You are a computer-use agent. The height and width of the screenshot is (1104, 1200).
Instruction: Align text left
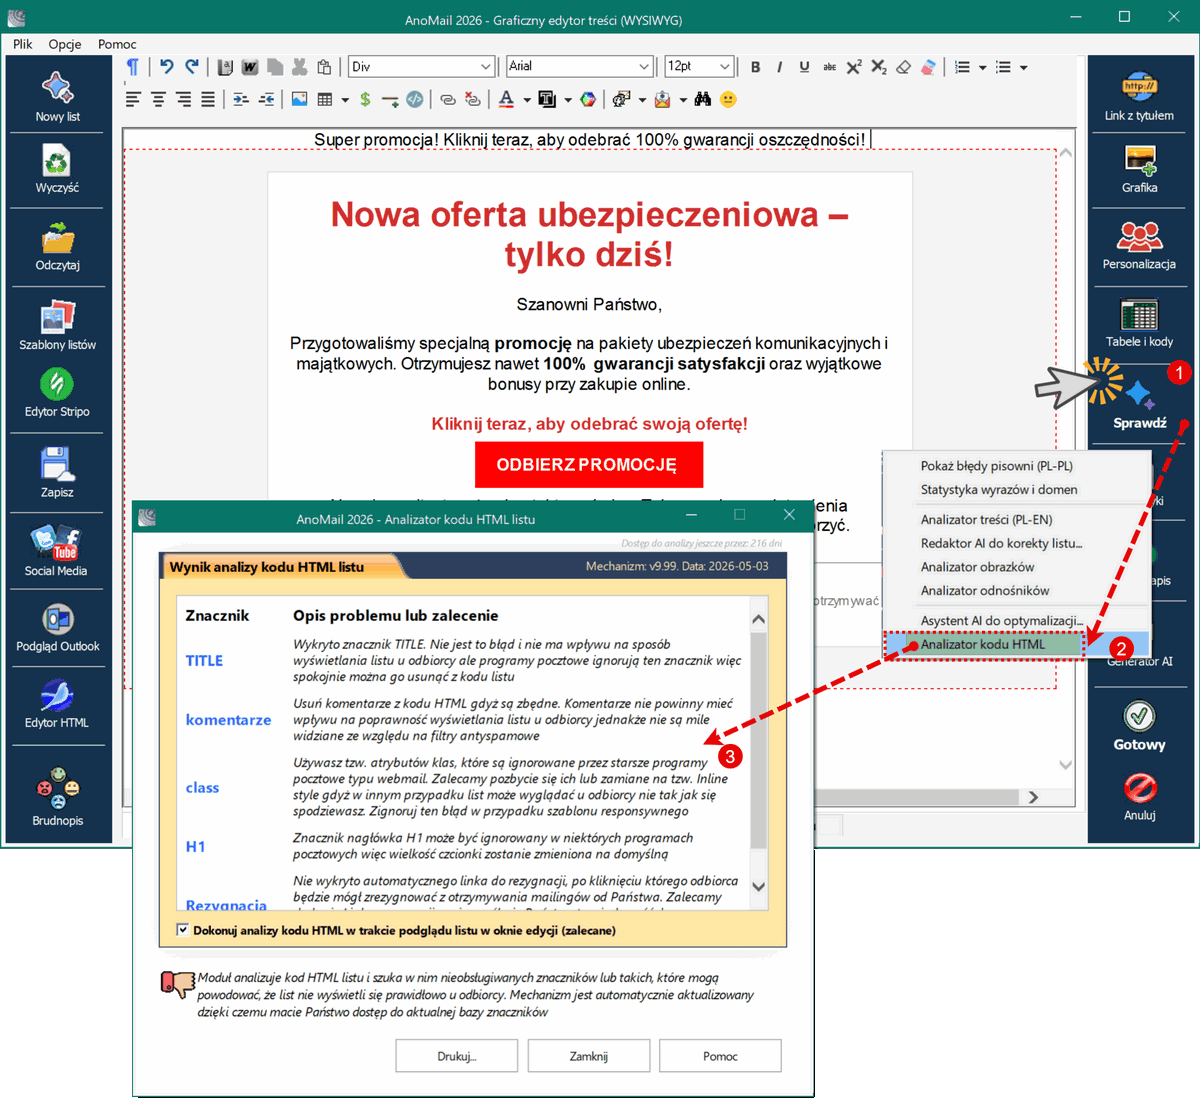(133, 99)
